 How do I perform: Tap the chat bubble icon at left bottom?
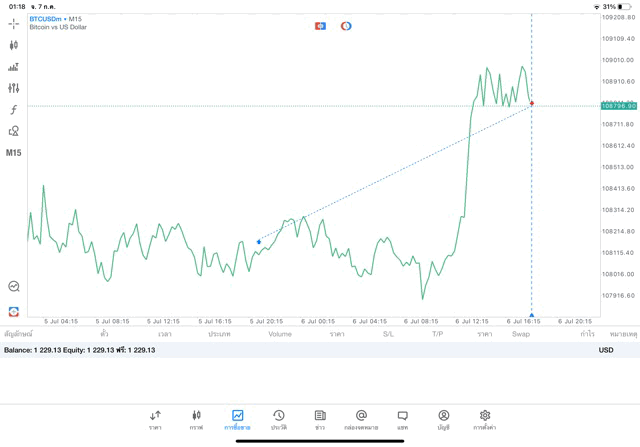pyautogui.click(x=14, y=287)
